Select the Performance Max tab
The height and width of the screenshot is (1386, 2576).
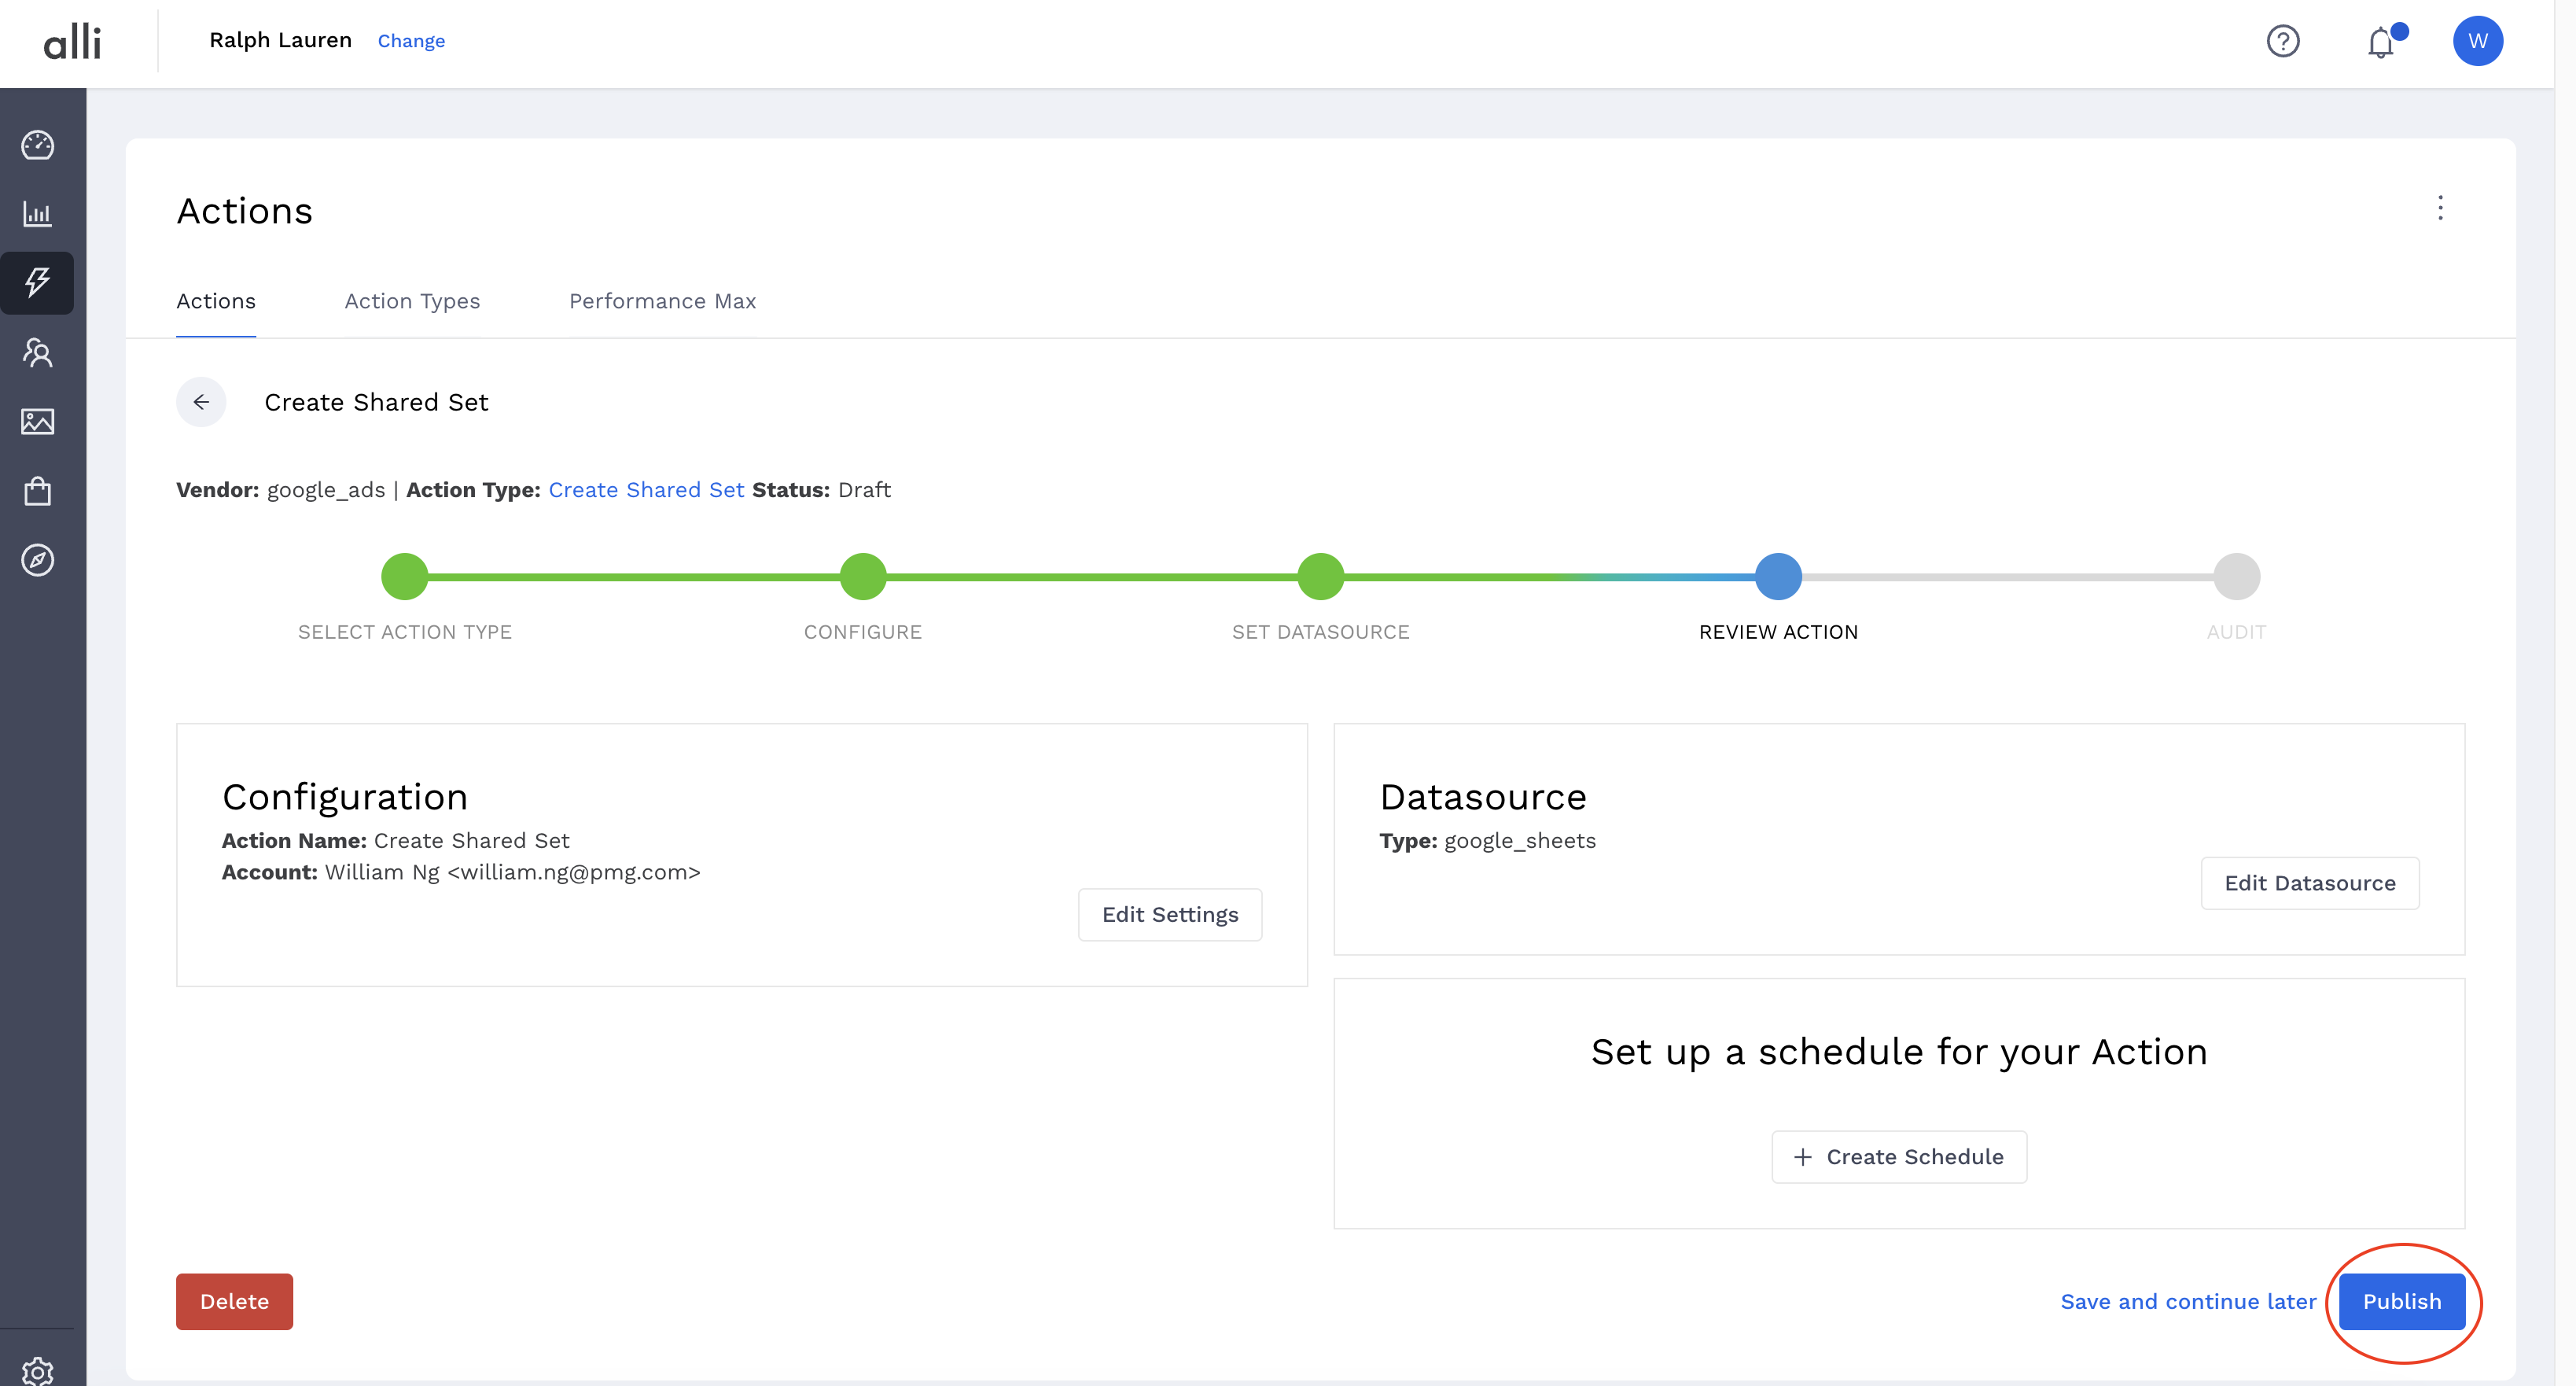tap(662, 300)
